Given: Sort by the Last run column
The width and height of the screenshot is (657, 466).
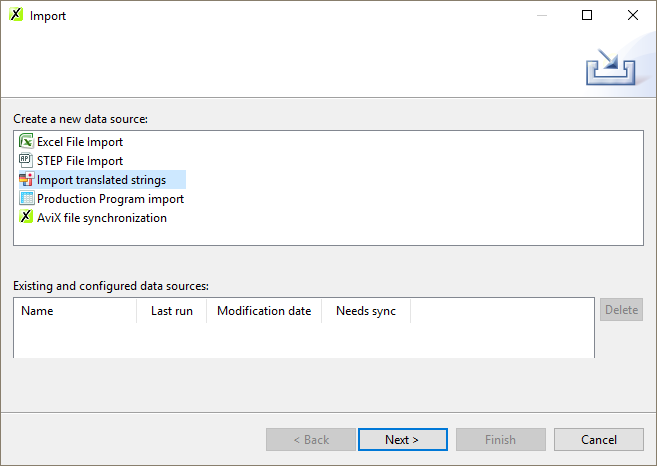Looking at the screenshot, I should click(171, 311).
